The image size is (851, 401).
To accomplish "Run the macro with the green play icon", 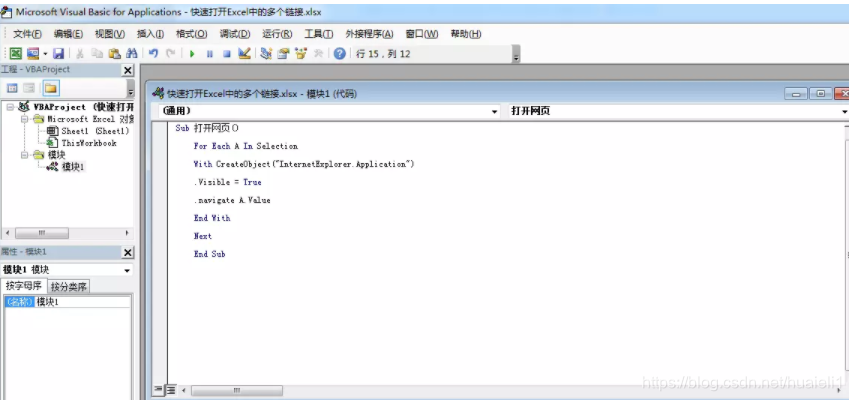I will point(192,54).
